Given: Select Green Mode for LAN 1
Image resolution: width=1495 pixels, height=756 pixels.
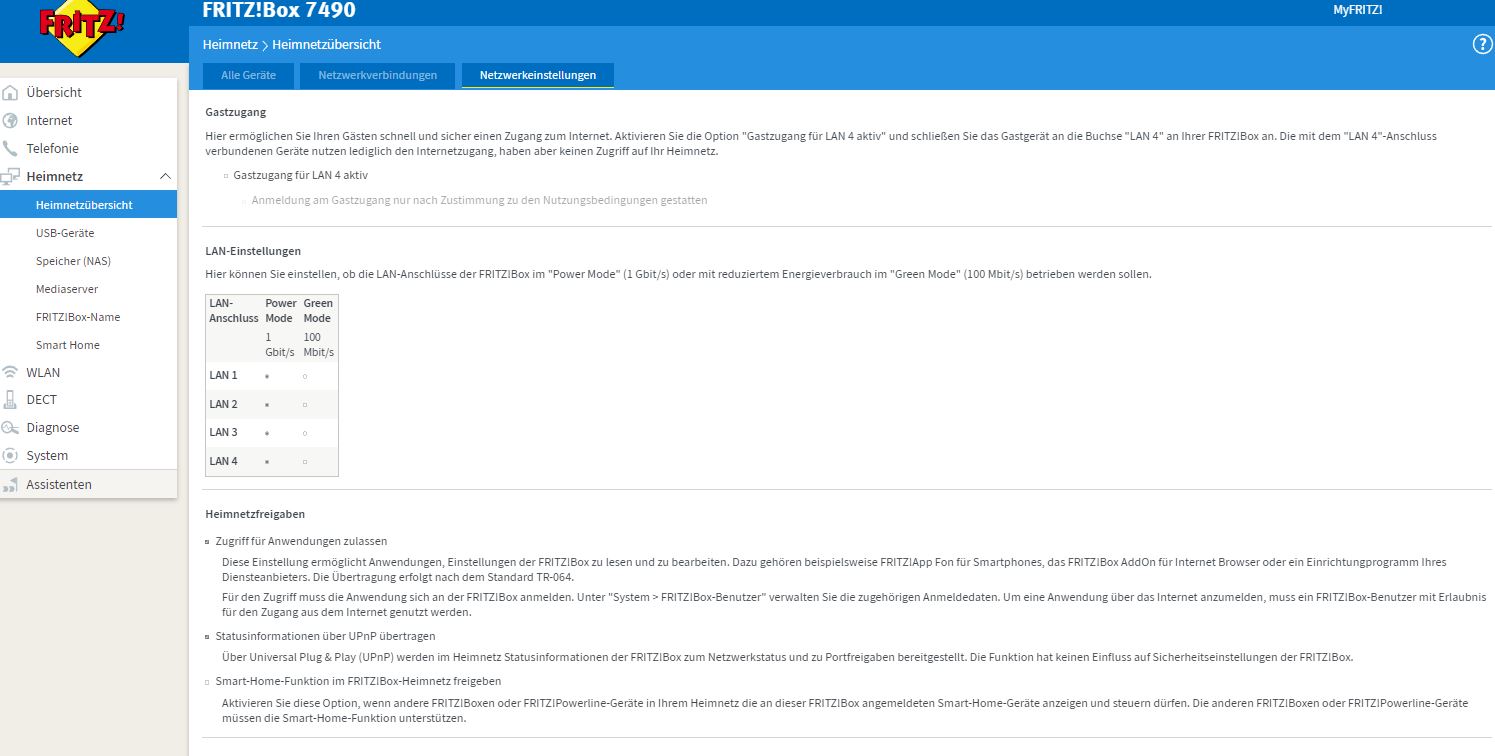Looking at the screenshot, I should (305, 376).
